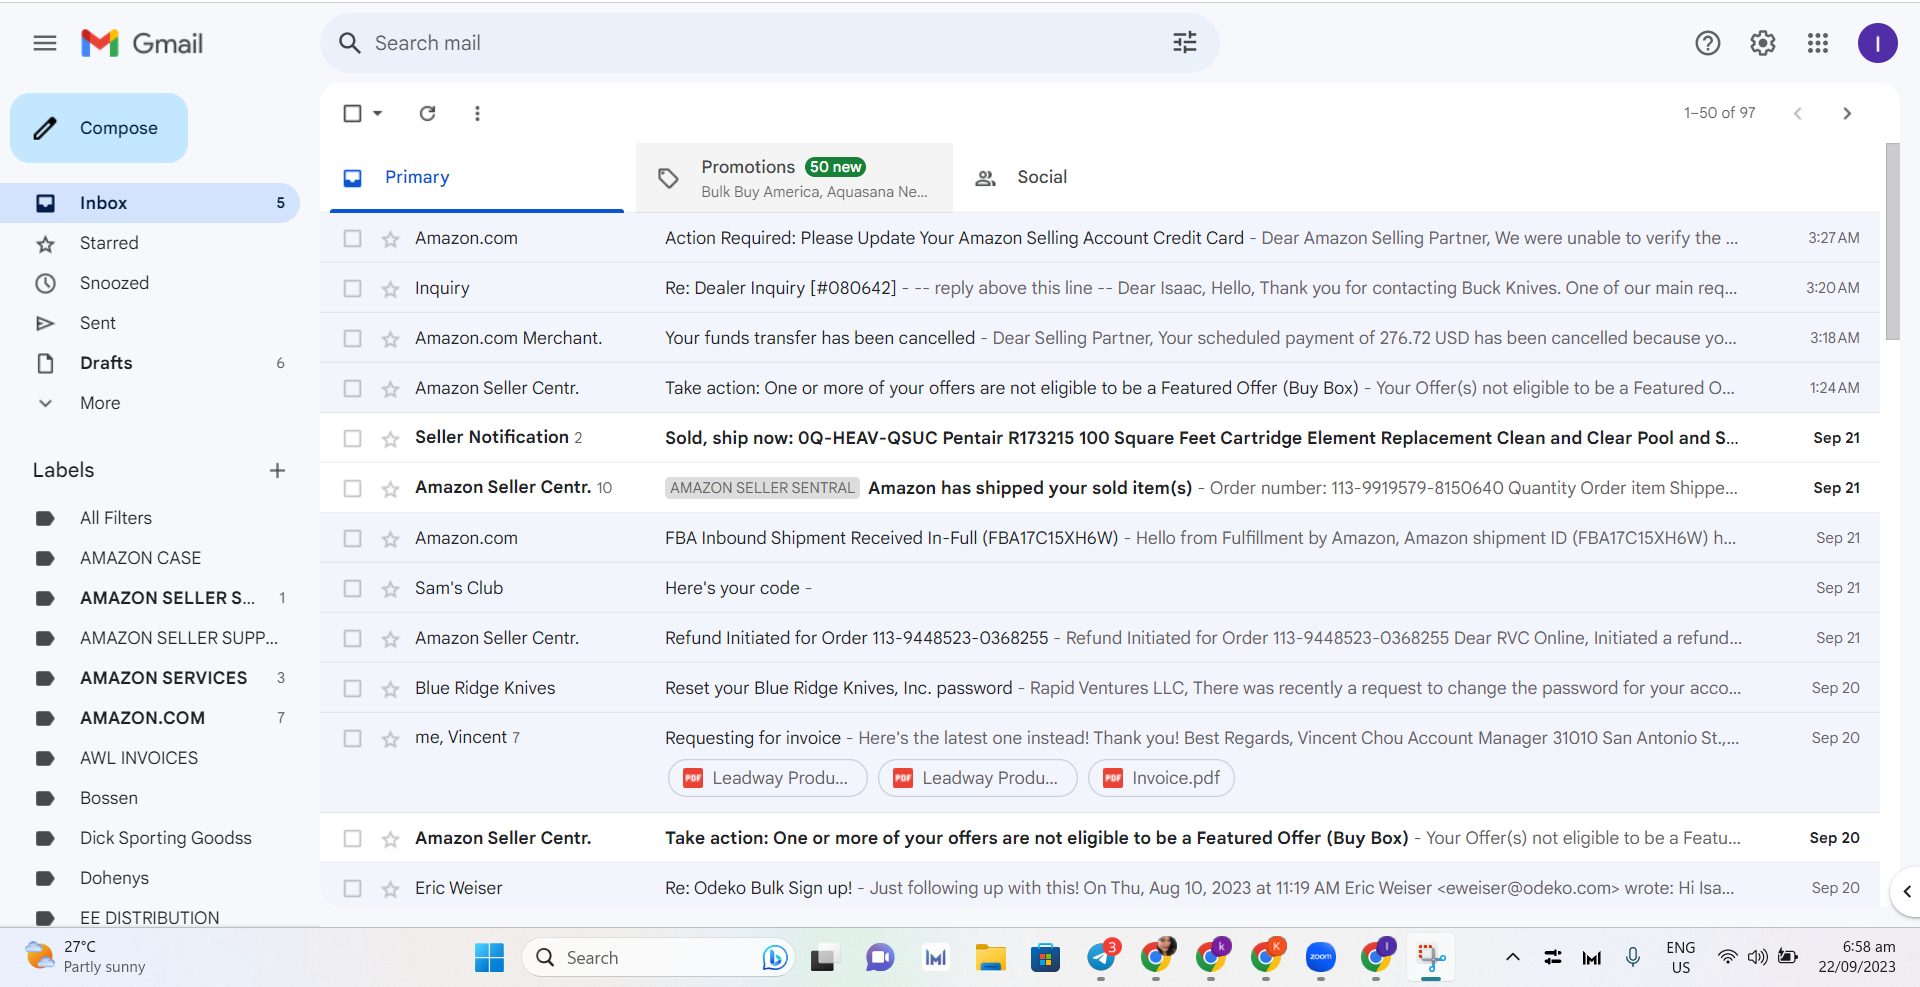1920x987 pixels.
Task: Open the Snoozed folder
Action: click(x=150, y=283)
